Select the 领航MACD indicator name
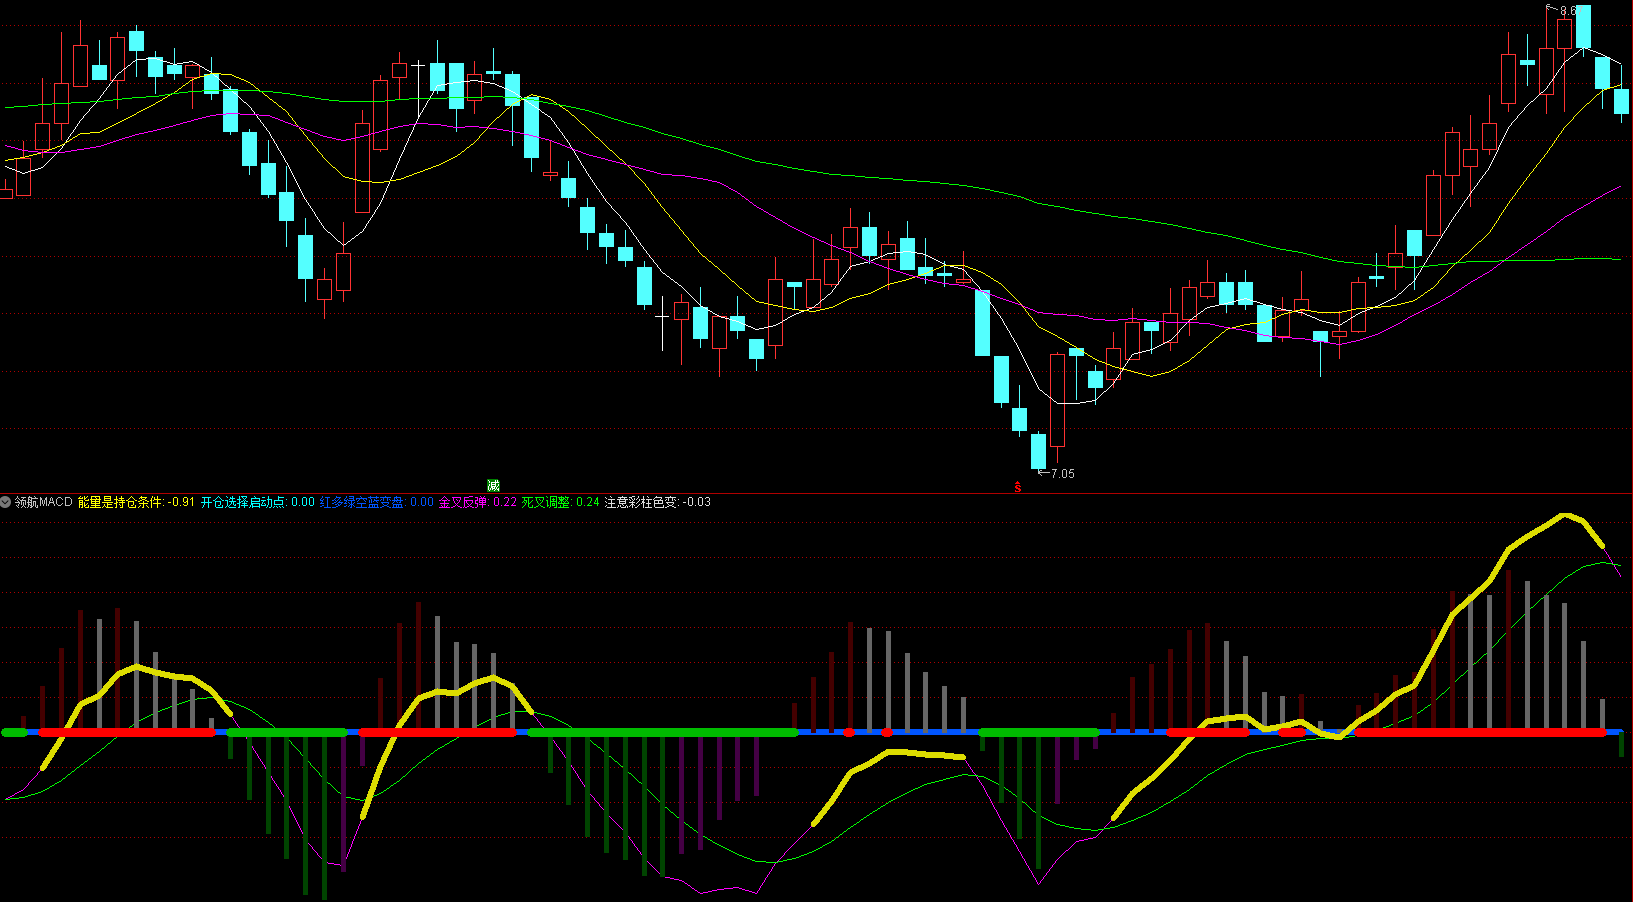This screenshot has height=902, width=1633. 44,502
